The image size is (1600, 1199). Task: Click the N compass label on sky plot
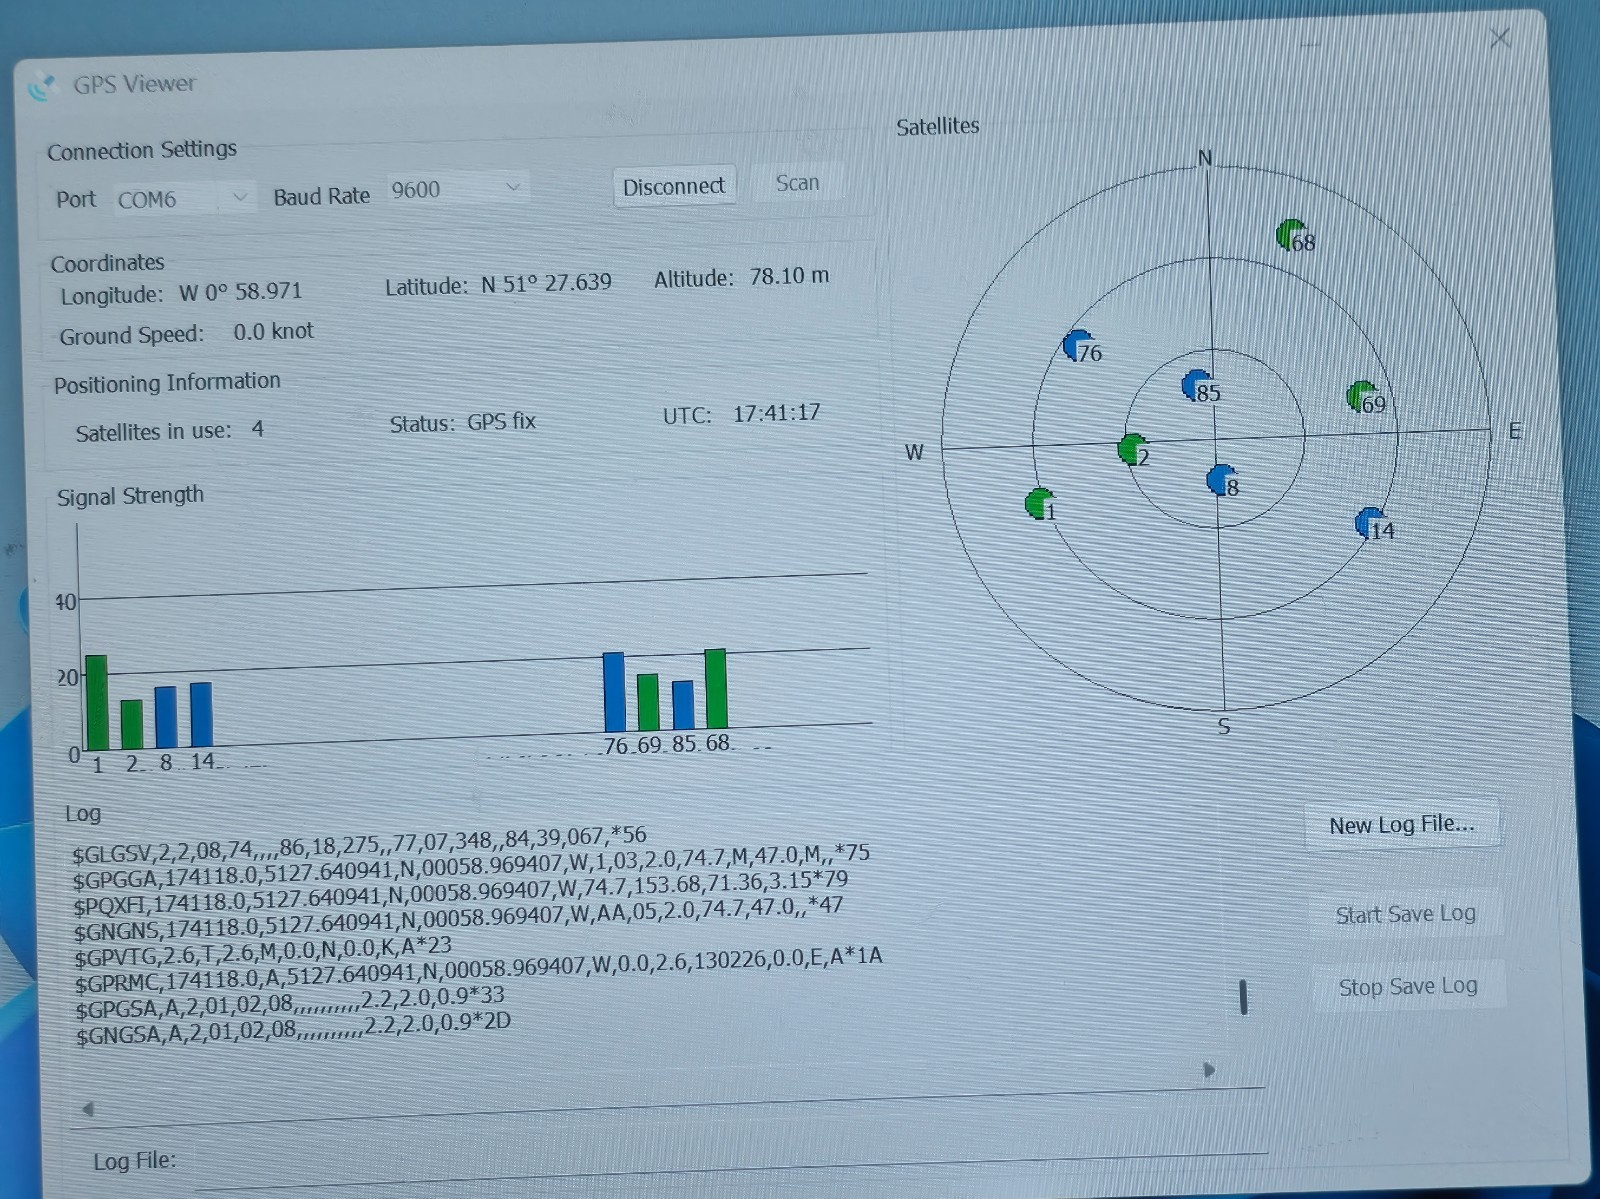click(1205, 158)
